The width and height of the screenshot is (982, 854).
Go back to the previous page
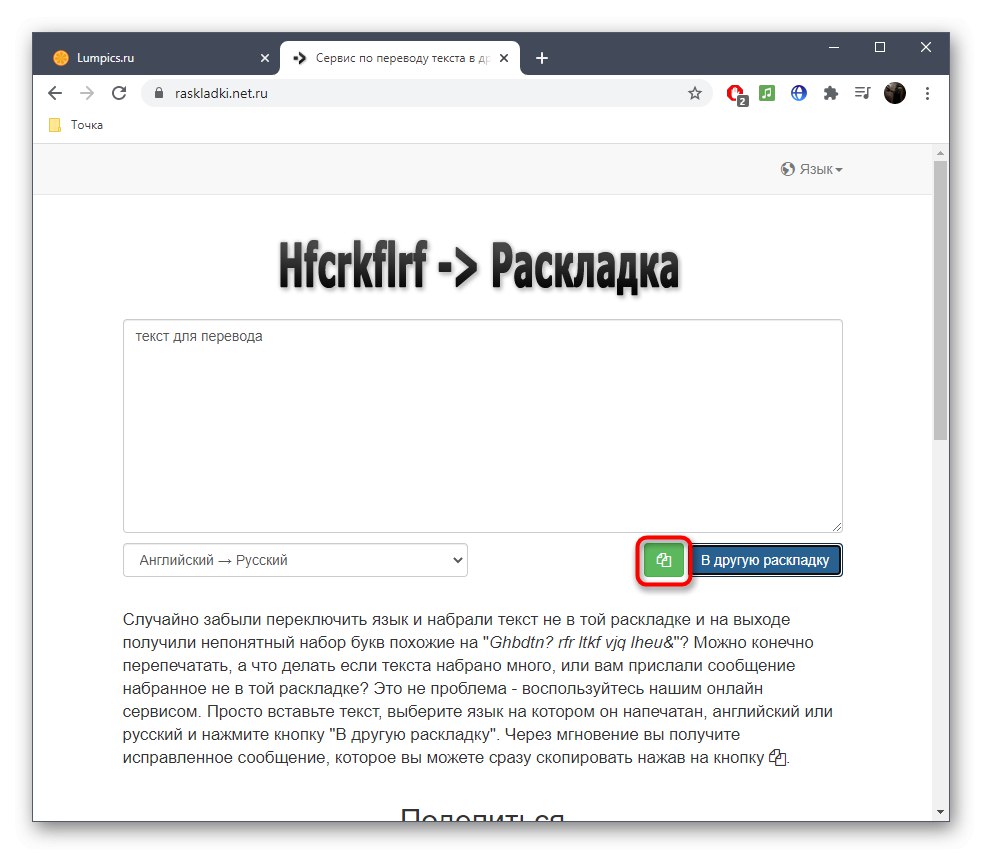coord(55,93)
